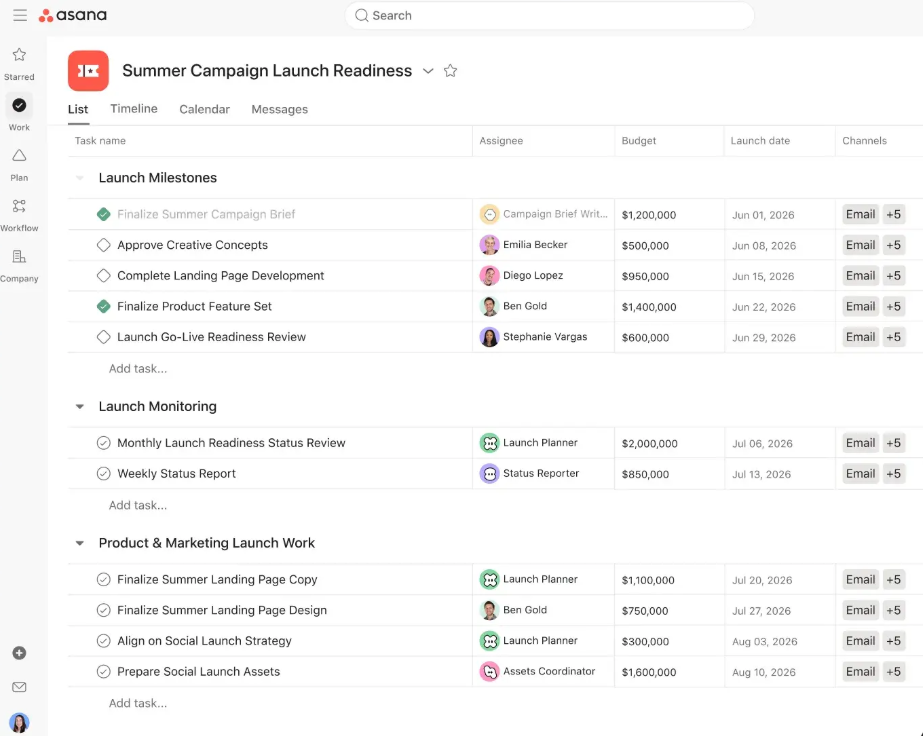
Task: Open the inbox envelope icon
Action: 19,687
